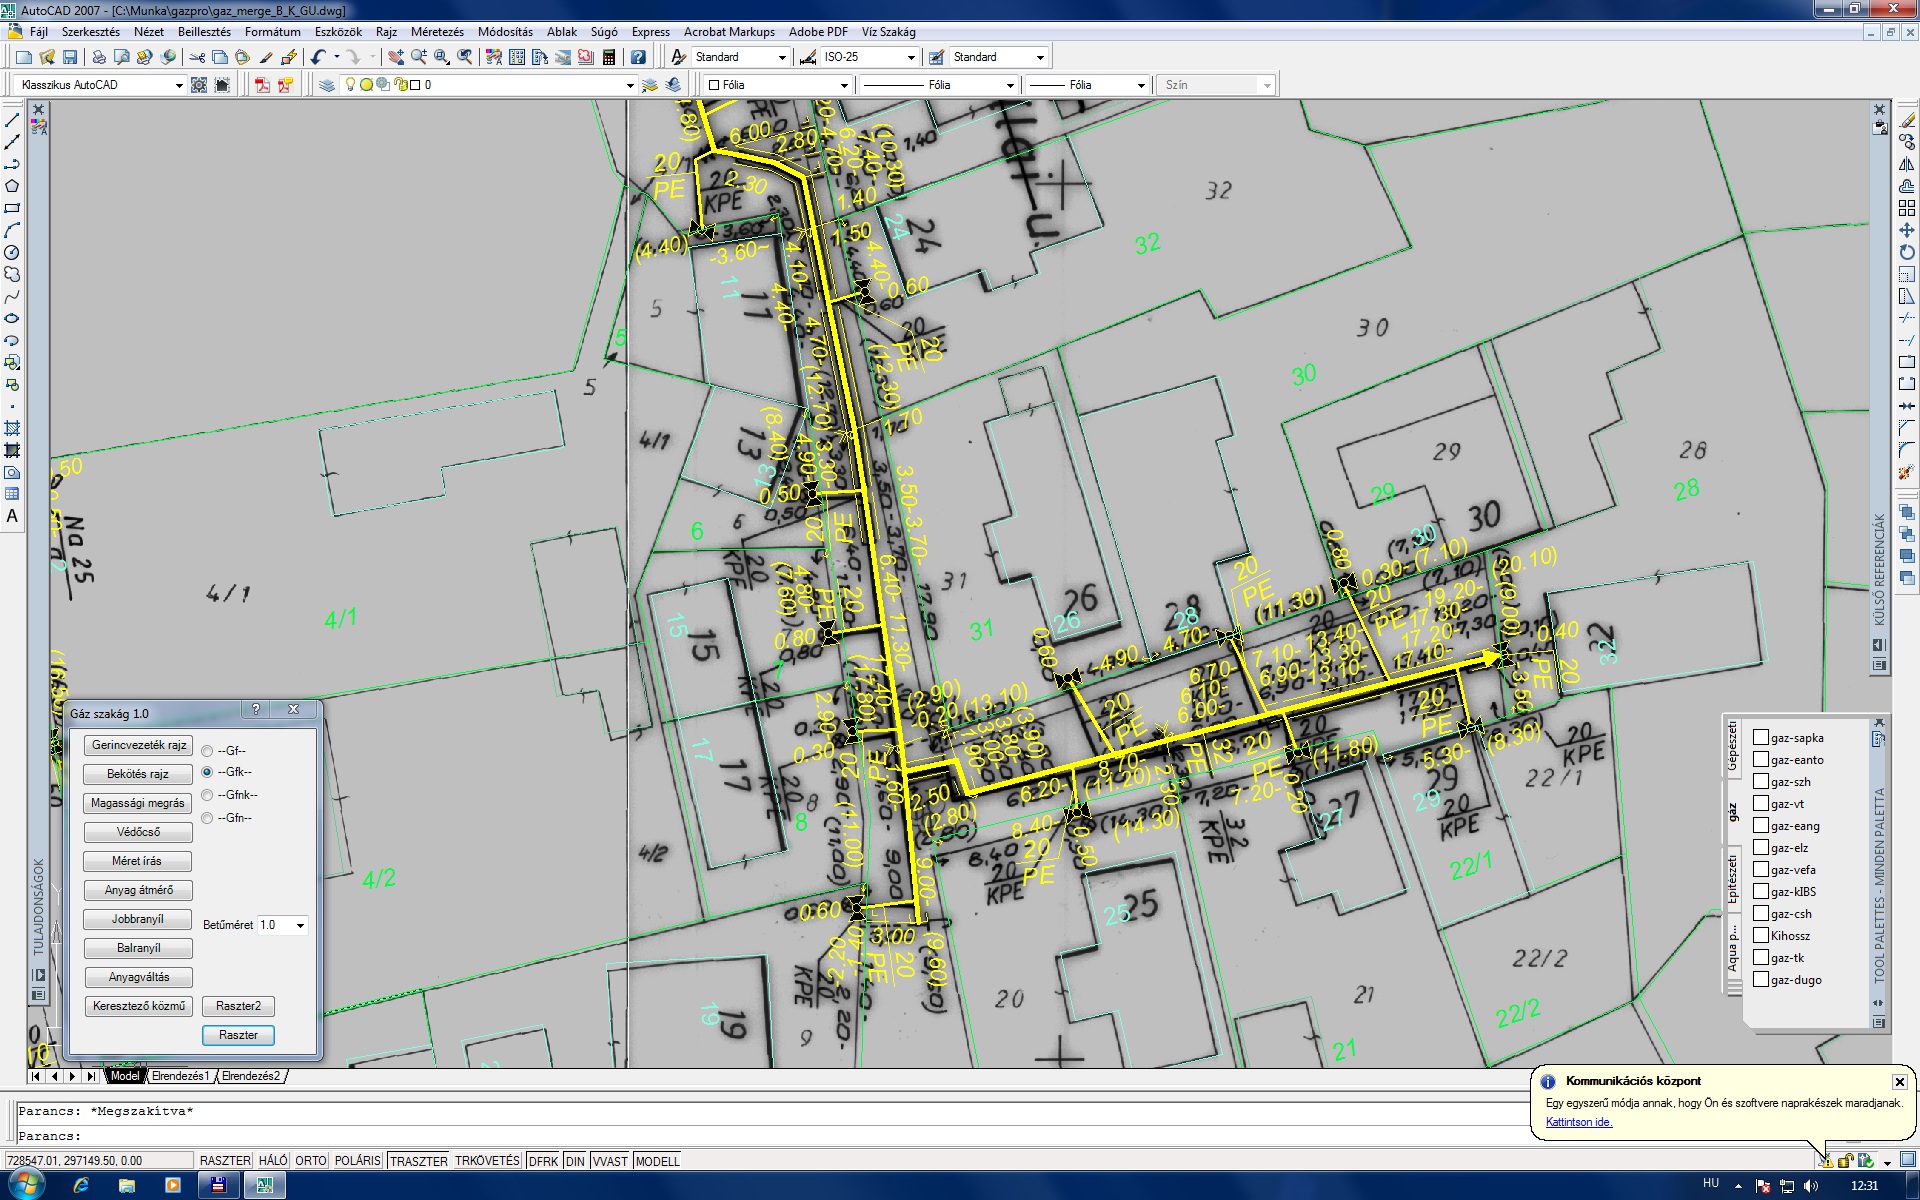Click the Plot (print) icon
1920x1200 pixels.
(x=99, y=57)
